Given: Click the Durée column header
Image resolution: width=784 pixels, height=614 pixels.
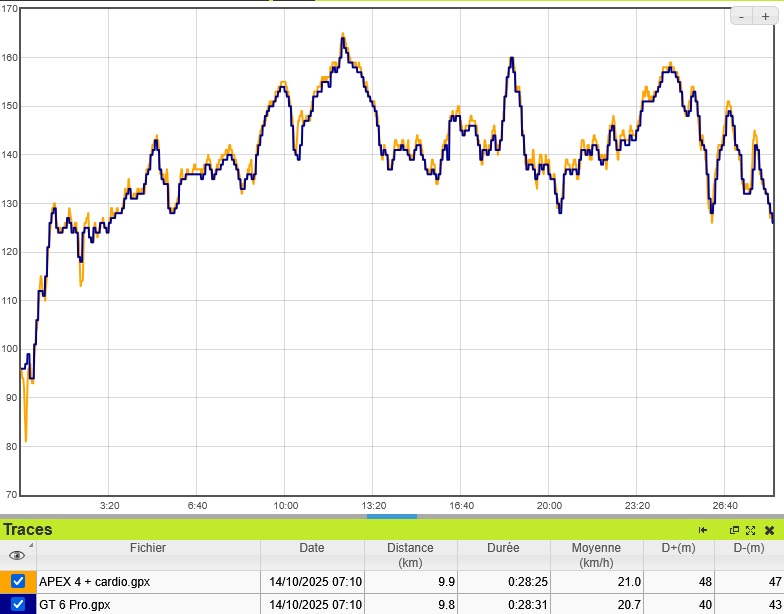Looking at the screenshot, I should 503,548.
